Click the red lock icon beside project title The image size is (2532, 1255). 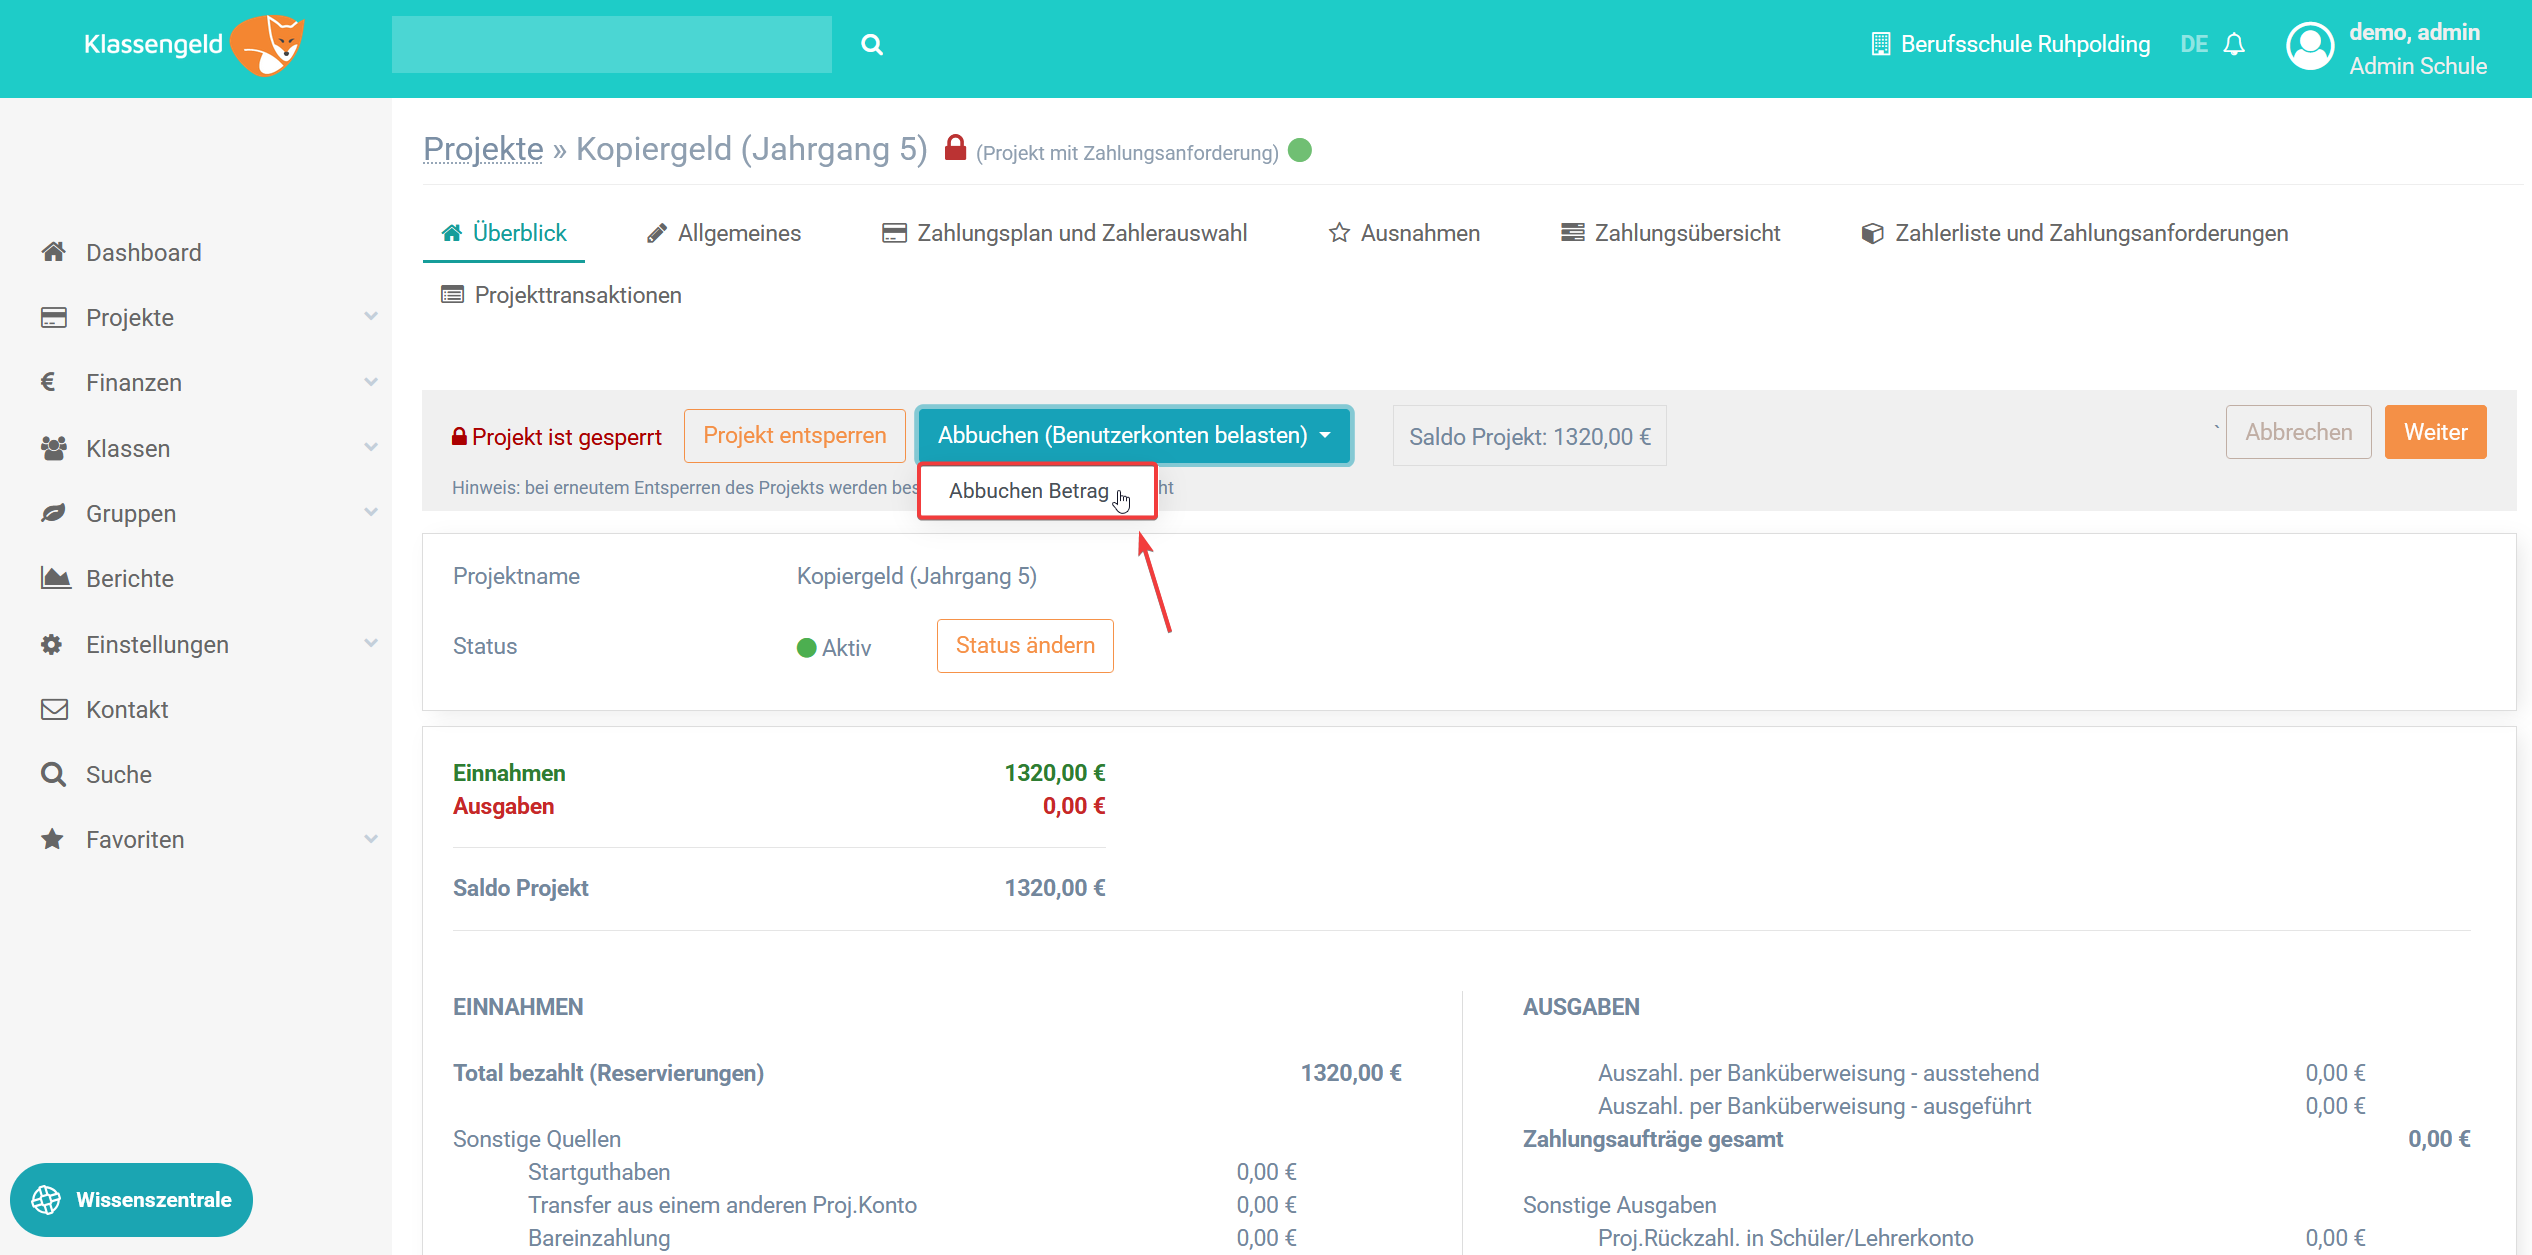tap(955, 148)
